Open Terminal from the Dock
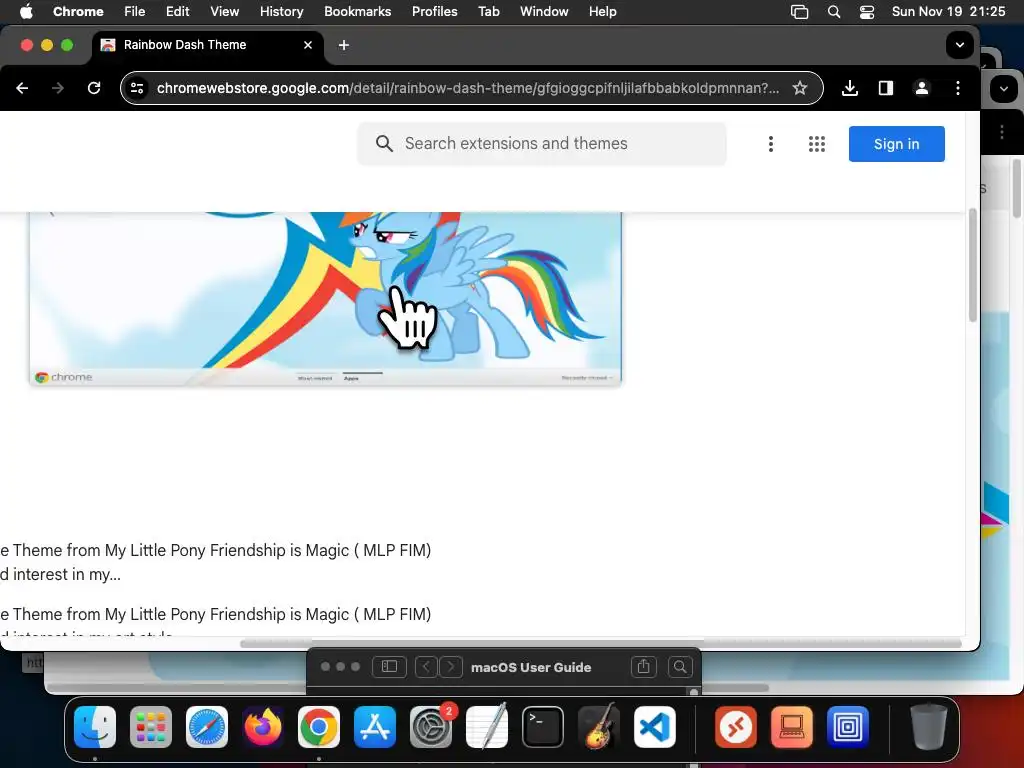The height and width of the screenshot is (768, 1024). (x=543, y=727)
